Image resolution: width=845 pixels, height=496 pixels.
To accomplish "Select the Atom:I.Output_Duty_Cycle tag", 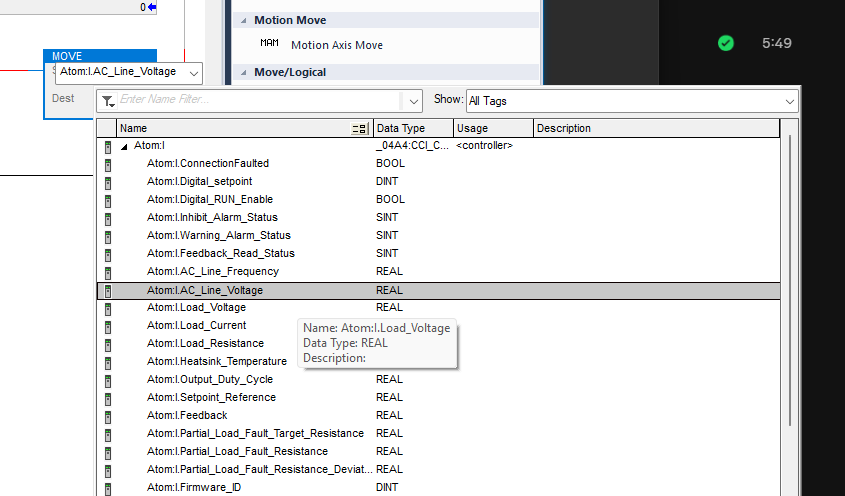I will [210, 380].
